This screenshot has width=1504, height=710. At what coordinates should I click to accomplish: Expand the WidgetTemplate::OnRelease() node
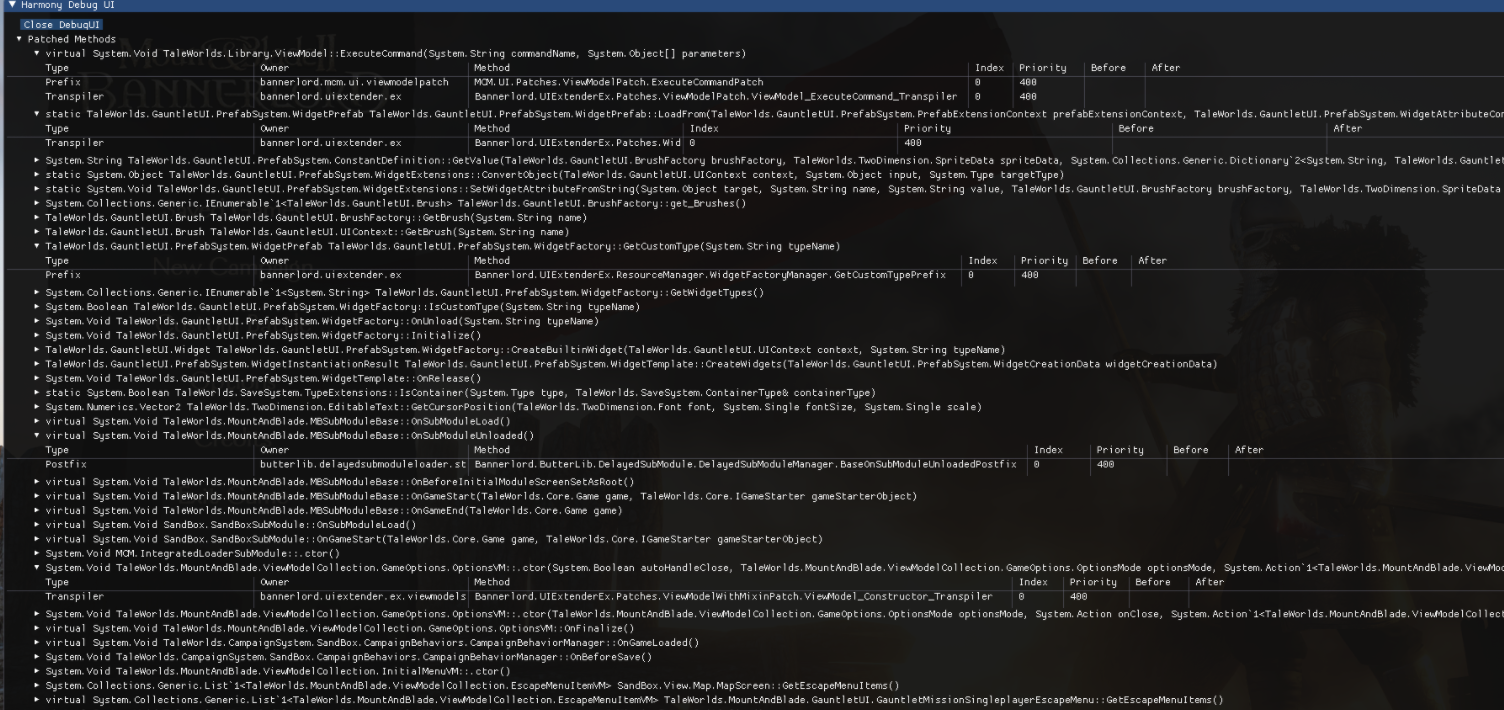[37, 379]
